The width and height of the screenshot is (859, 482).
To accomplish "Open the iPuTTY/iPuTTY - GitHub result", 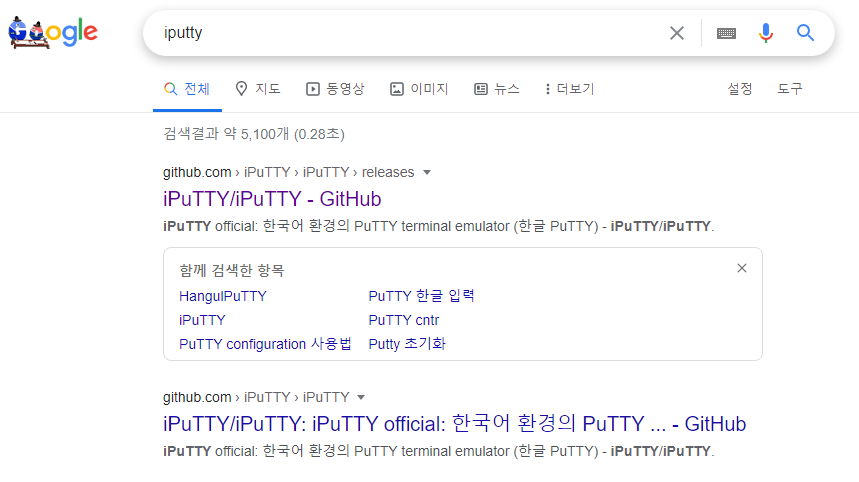I will (272, 199).
